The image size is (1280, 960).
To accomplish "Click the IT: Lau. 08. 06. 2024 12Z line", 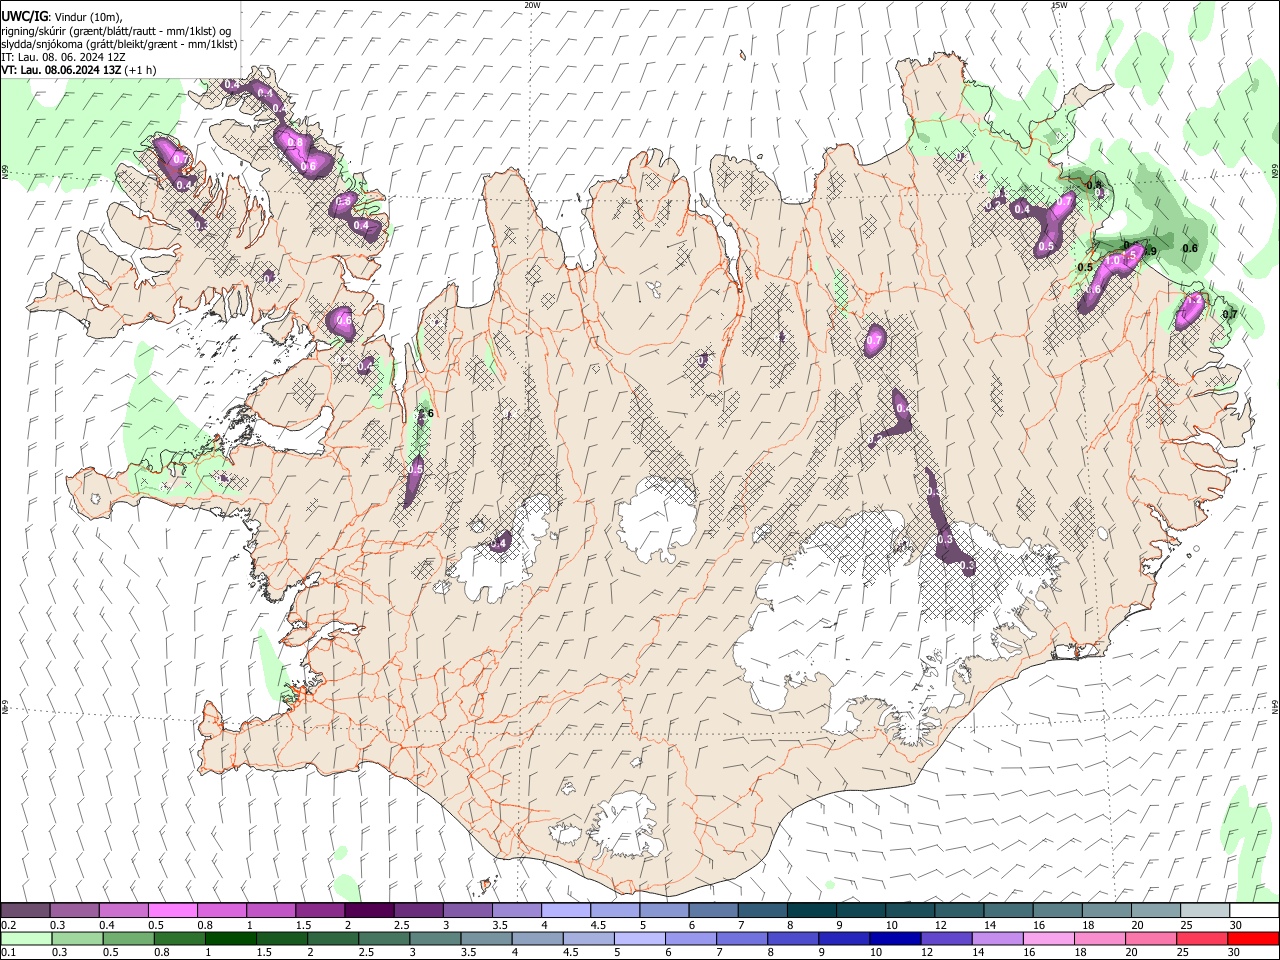I will (x=62, y=57).
